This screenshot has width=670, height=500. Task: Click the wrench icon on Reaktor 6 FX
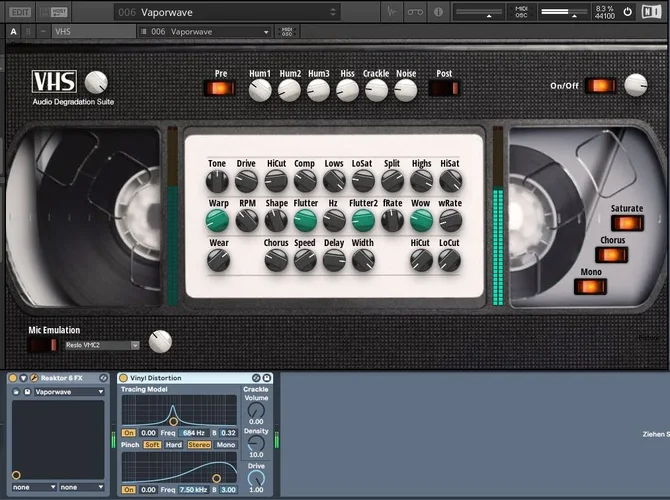pos(34,378)
